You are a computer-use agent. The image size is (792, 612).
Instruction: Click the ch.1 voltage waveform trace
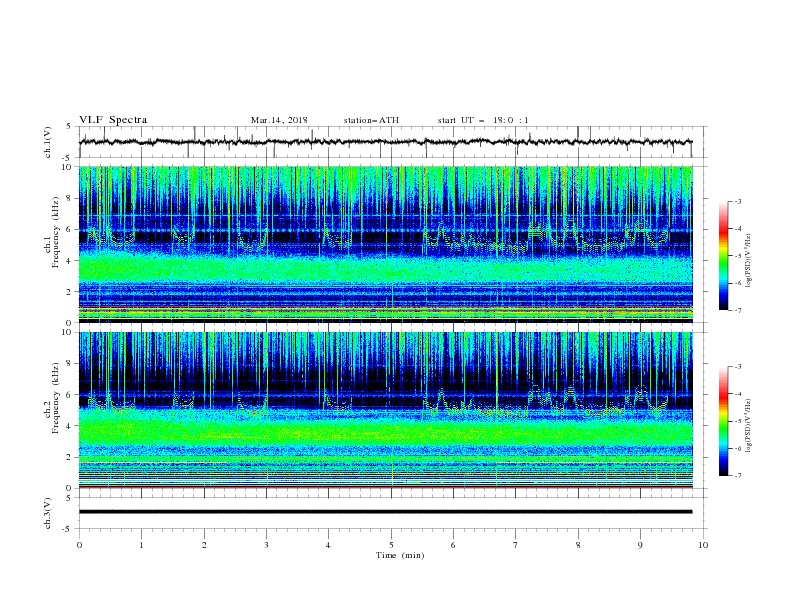(385, 142)
